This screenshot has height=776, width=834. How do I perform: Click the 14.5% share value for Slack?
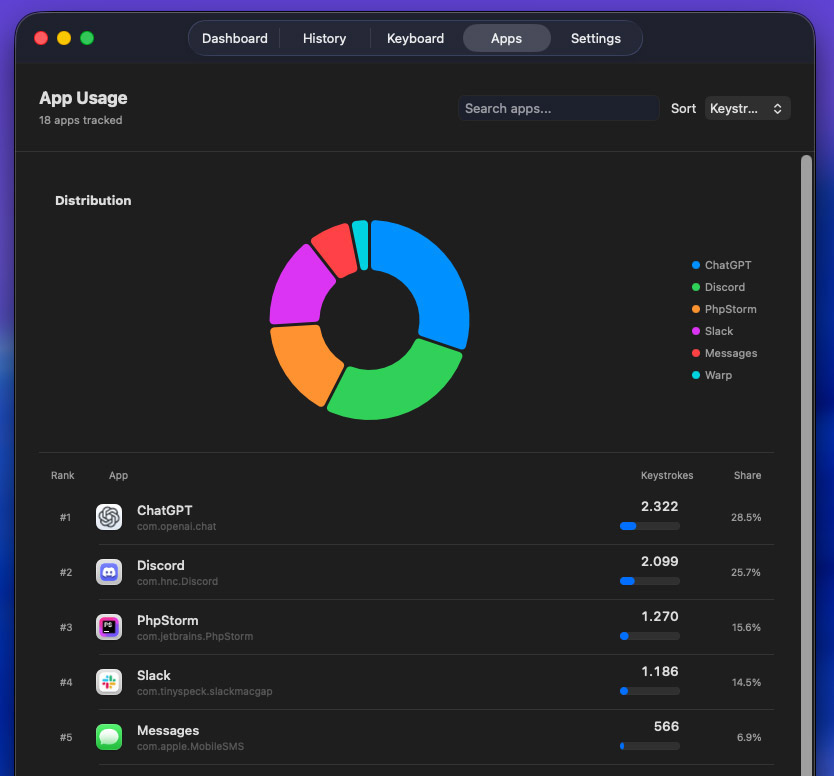click(x=746, y=682)
